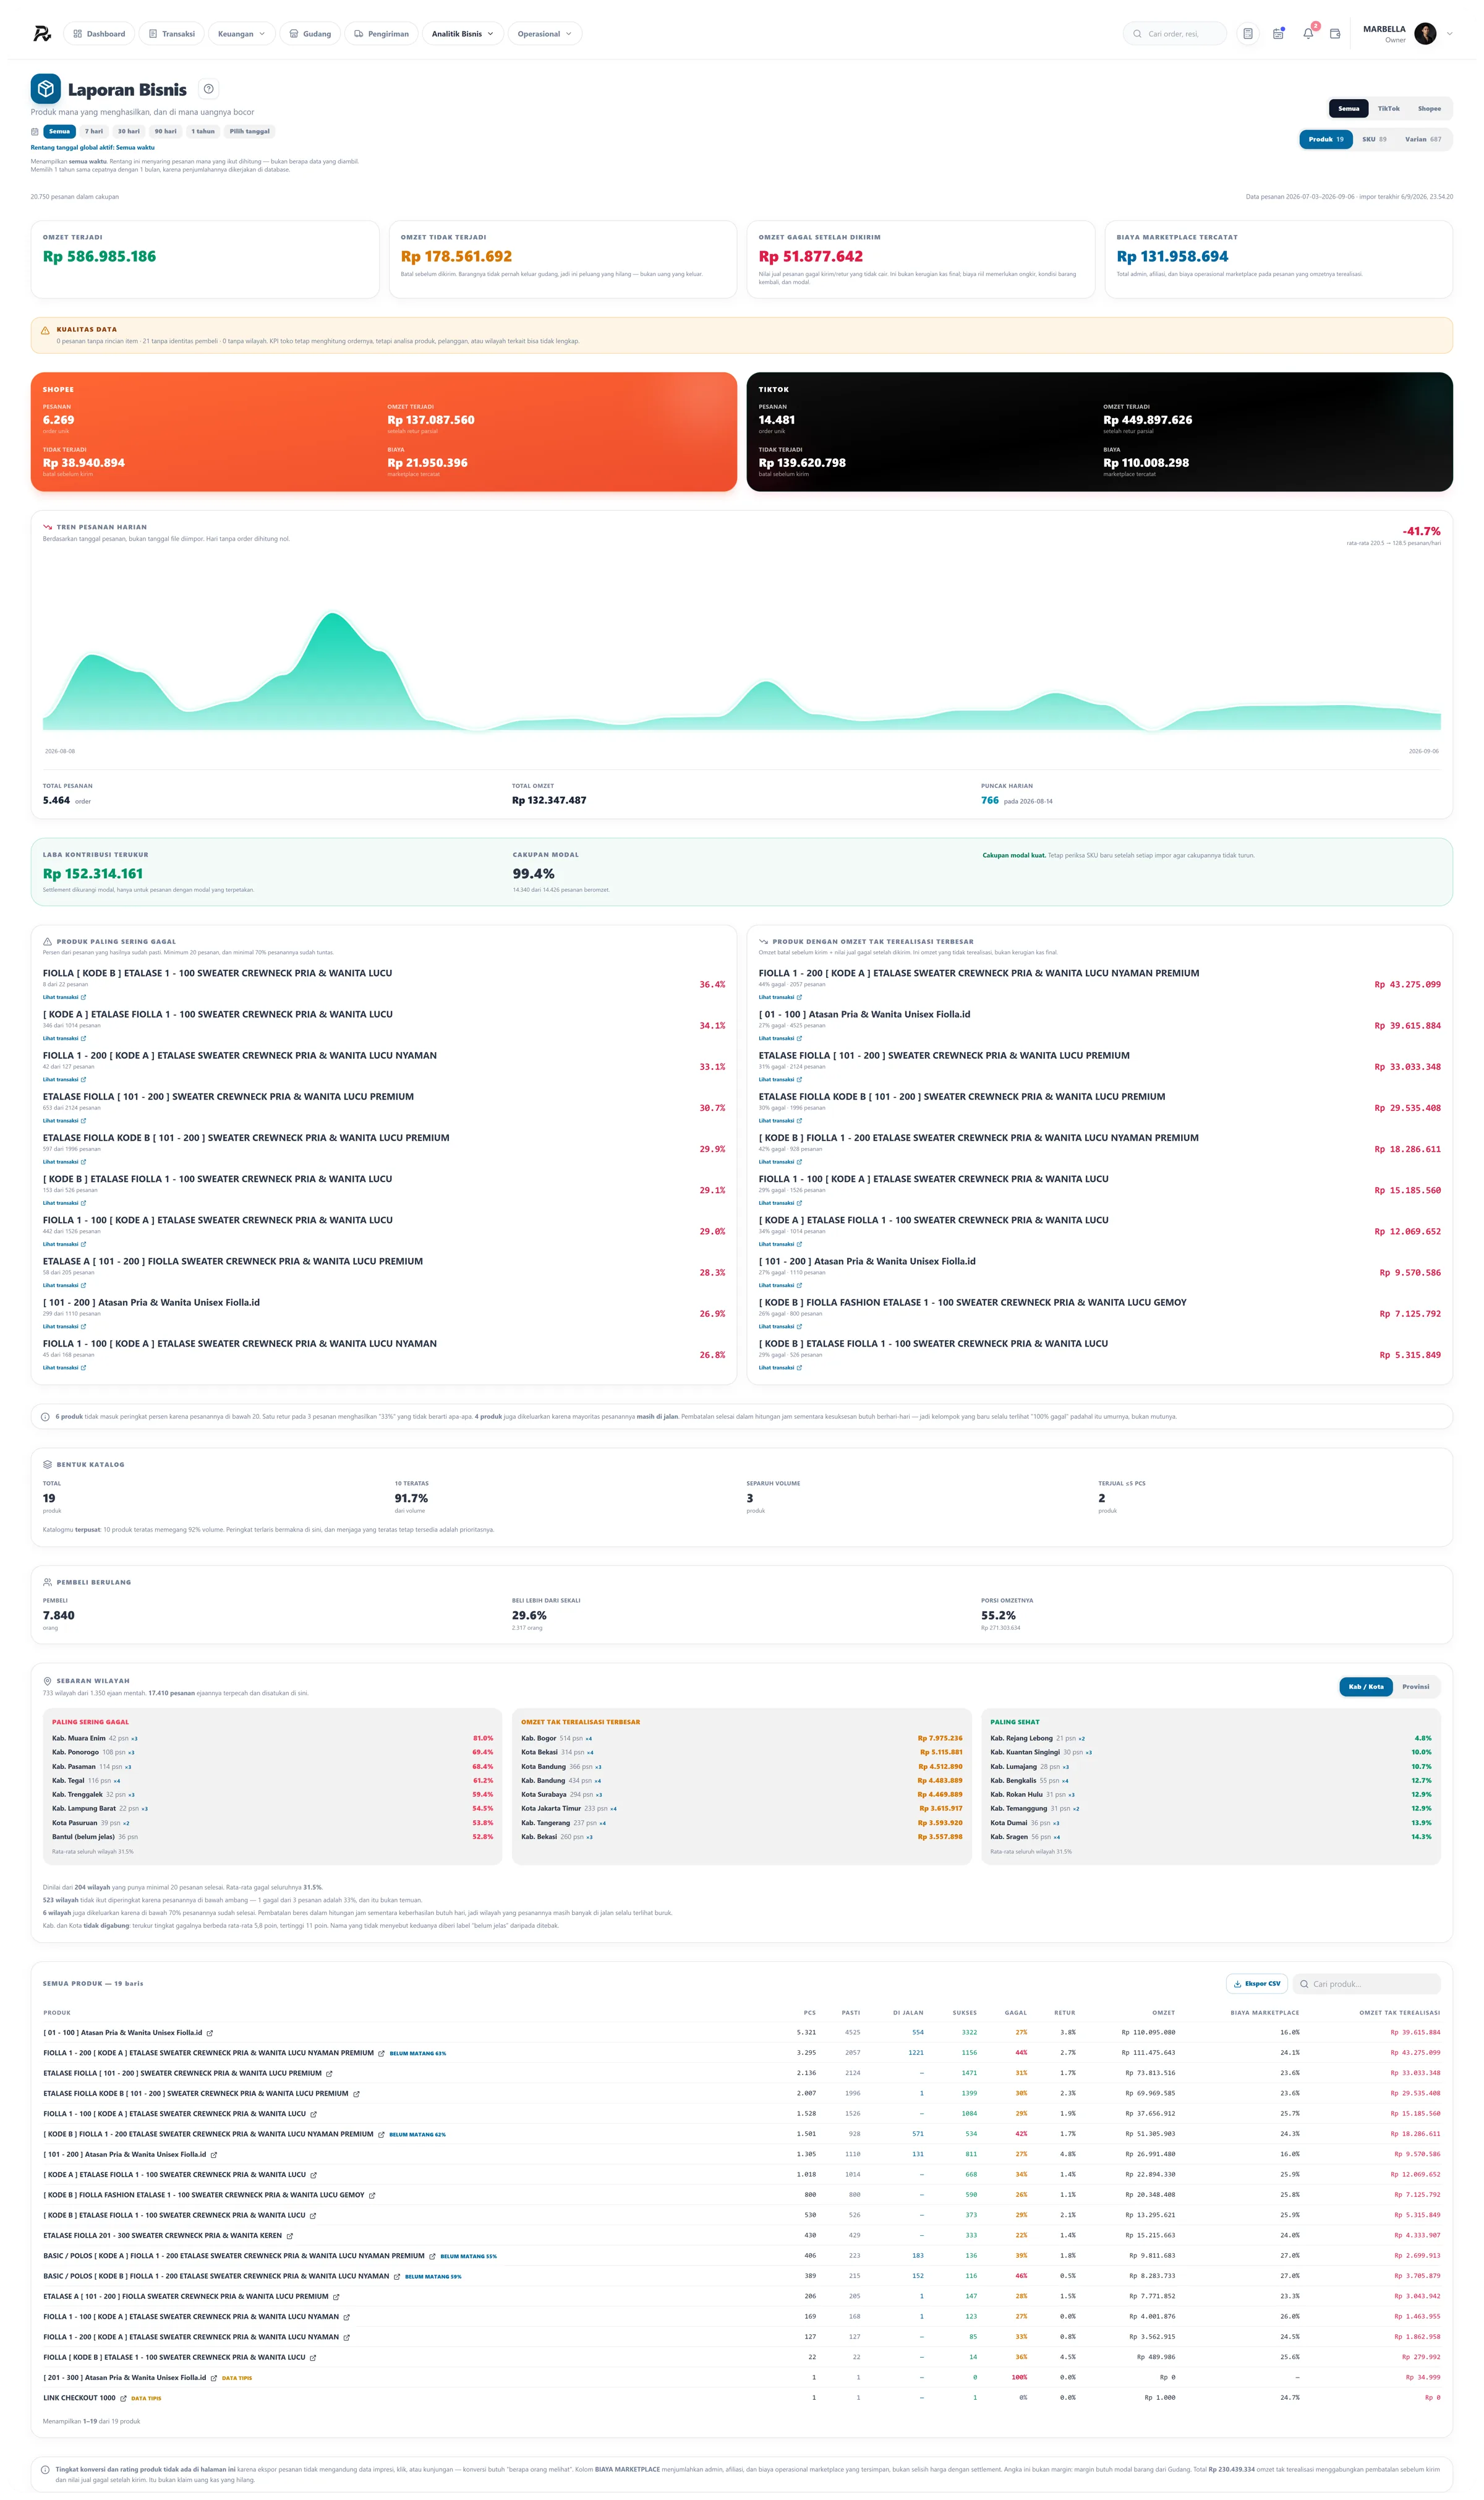Expand the Analitik Bisnis dropdown
Image resolution: width=1484 pixels, height=2500 pixels.
click(462, 34)
